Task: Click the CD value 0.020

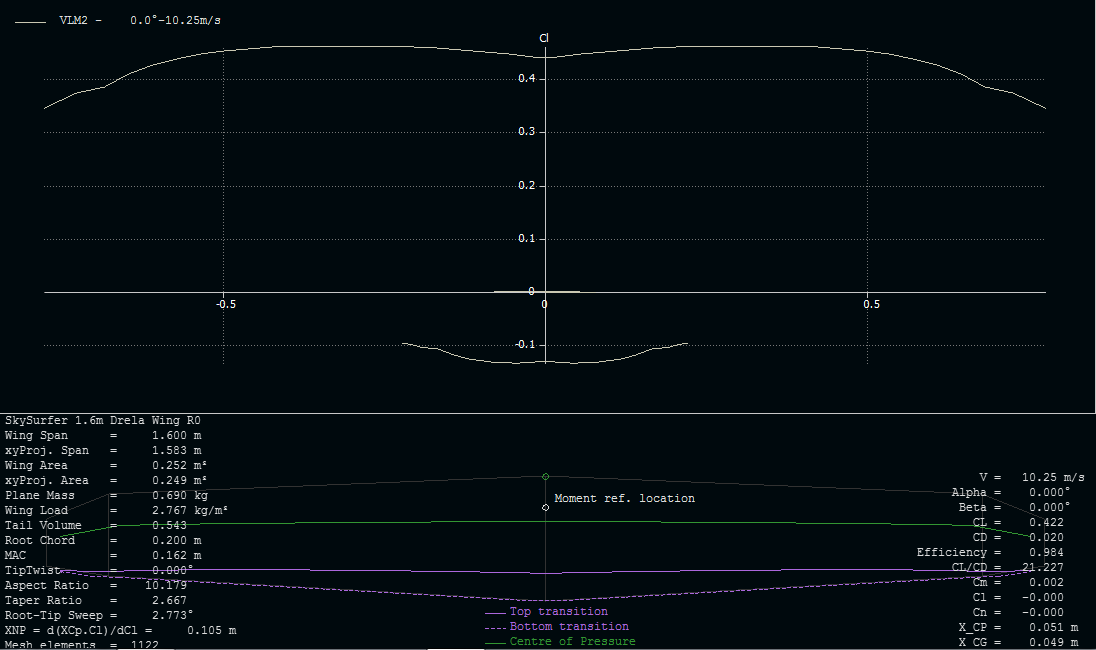Action: tap(1046, 537)
